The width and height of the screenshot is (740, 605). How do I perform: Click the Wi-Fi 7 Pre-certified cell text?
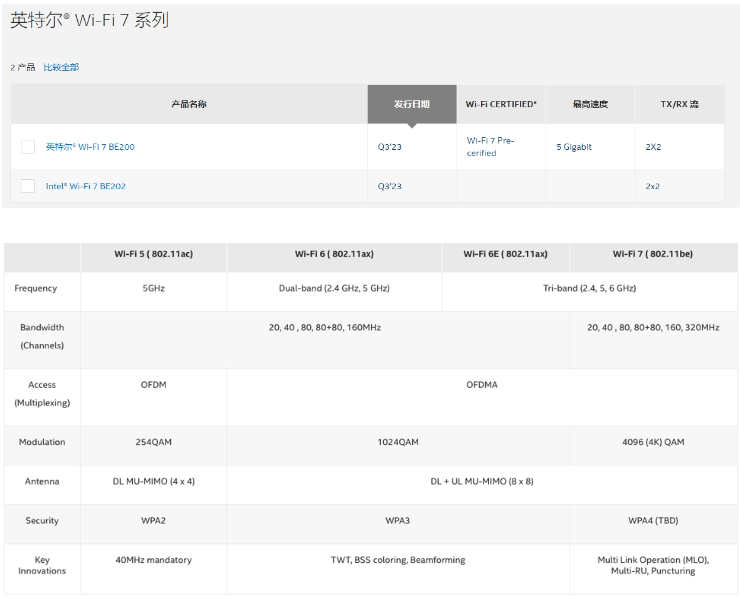490,147
